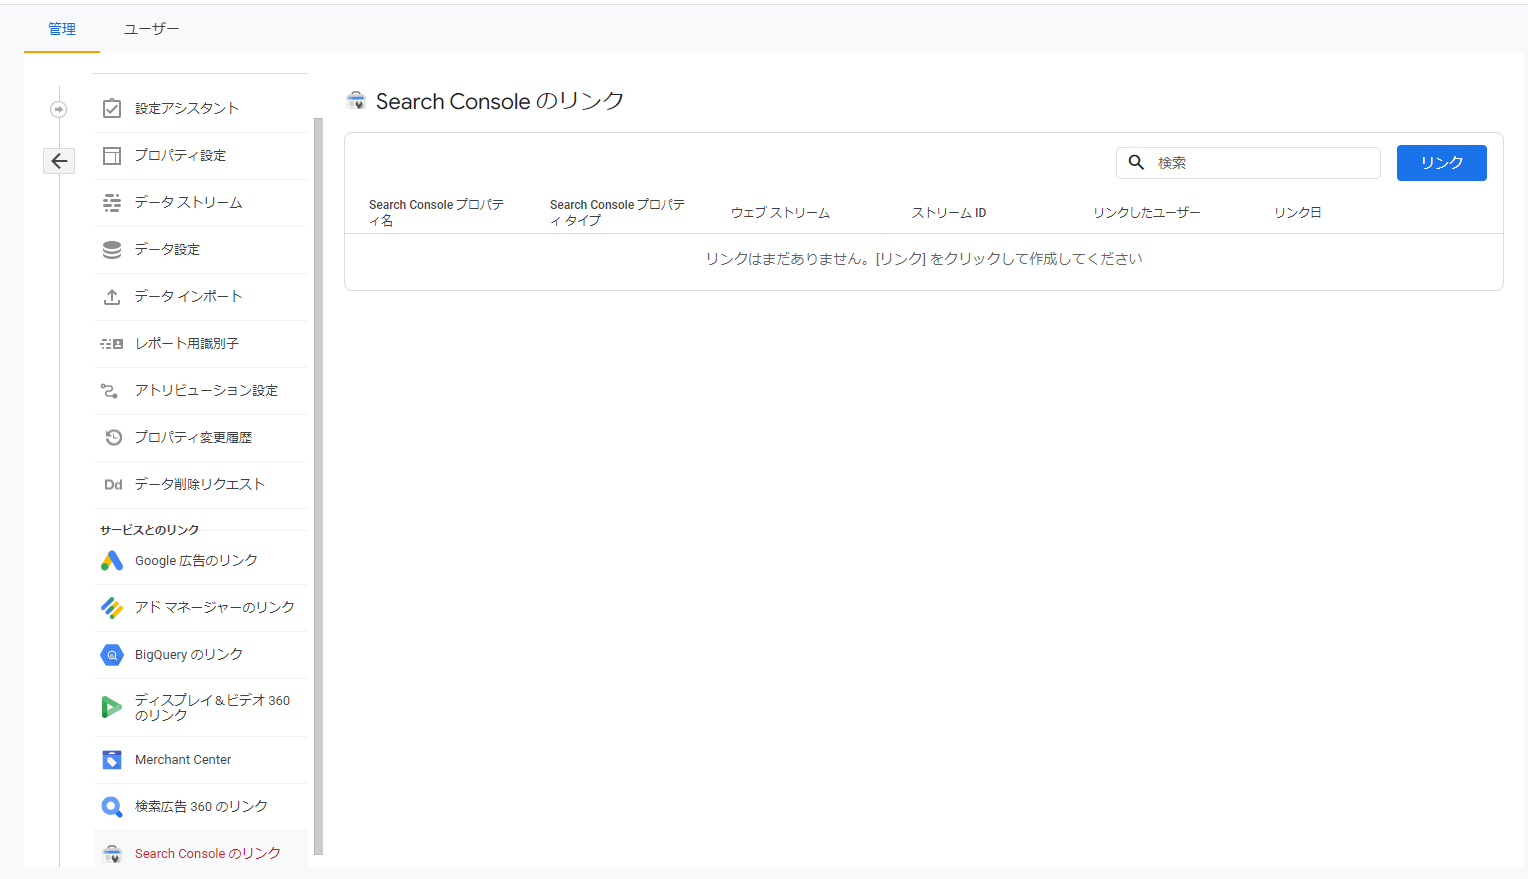This screenshot has width=1528, height=879.
Task: Click the リンクはまだありません empty-state message
Action: tap(924, 259)
